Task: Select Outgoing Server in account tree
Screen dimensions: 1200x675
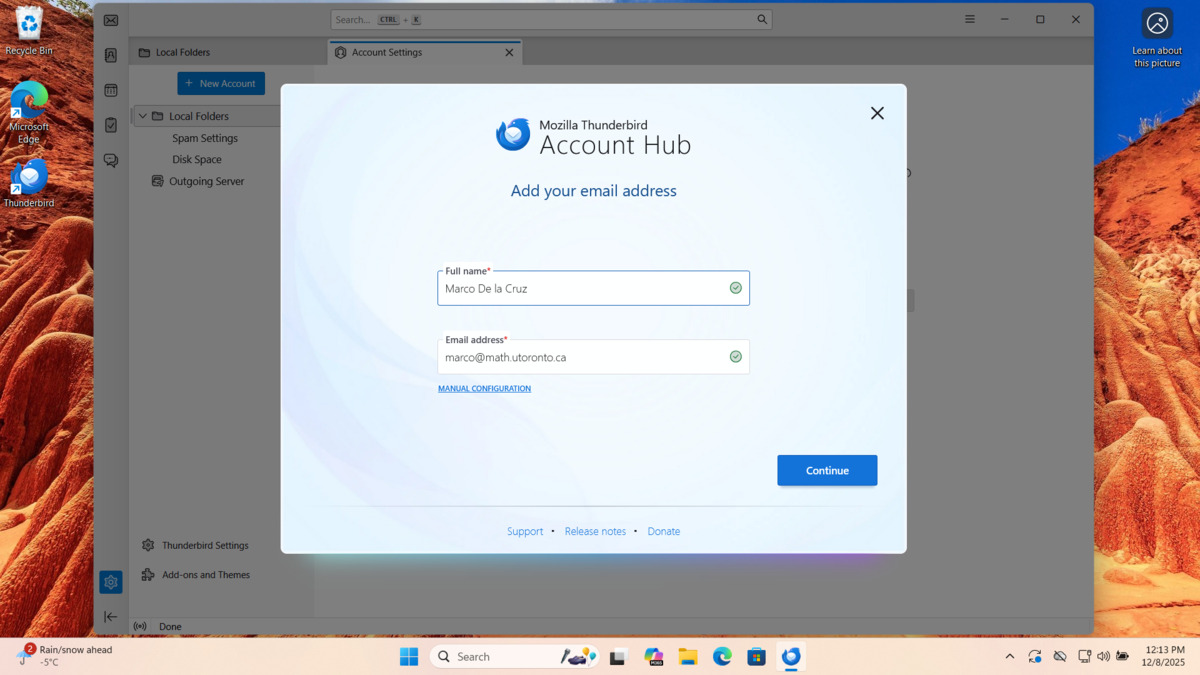Action: pos(206,181)
